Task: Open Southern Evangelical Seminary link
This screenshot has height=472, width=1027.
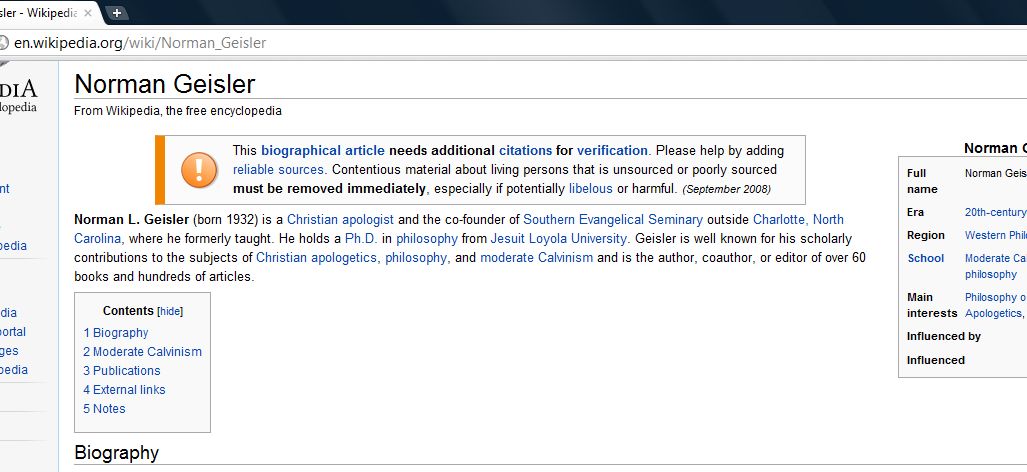Action: click(613, 219)
